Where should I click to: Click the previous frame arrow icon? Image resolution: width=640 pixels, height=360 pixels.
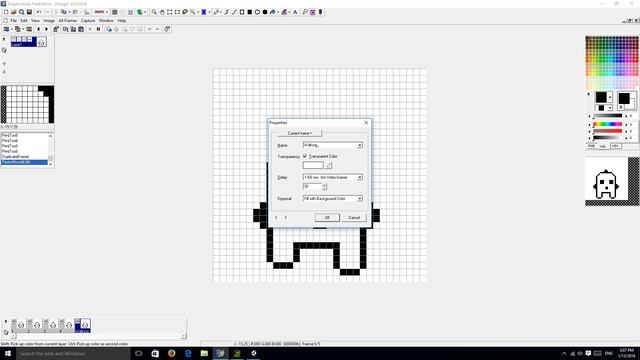(x=38, y=29)
